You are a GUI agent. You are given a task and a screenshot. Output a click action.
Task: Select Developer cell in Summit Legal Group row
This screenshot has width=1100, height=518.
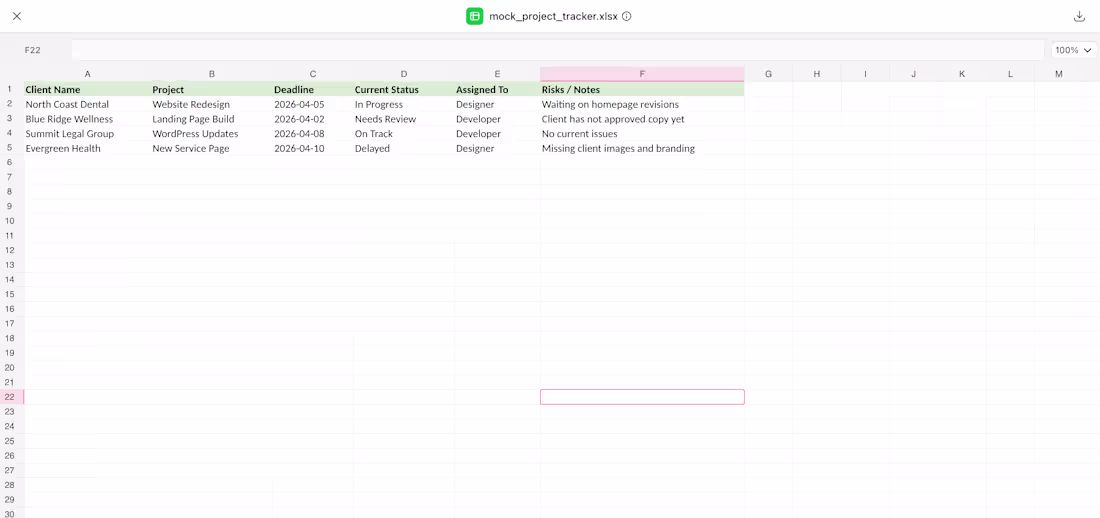(x=497, y=133)
